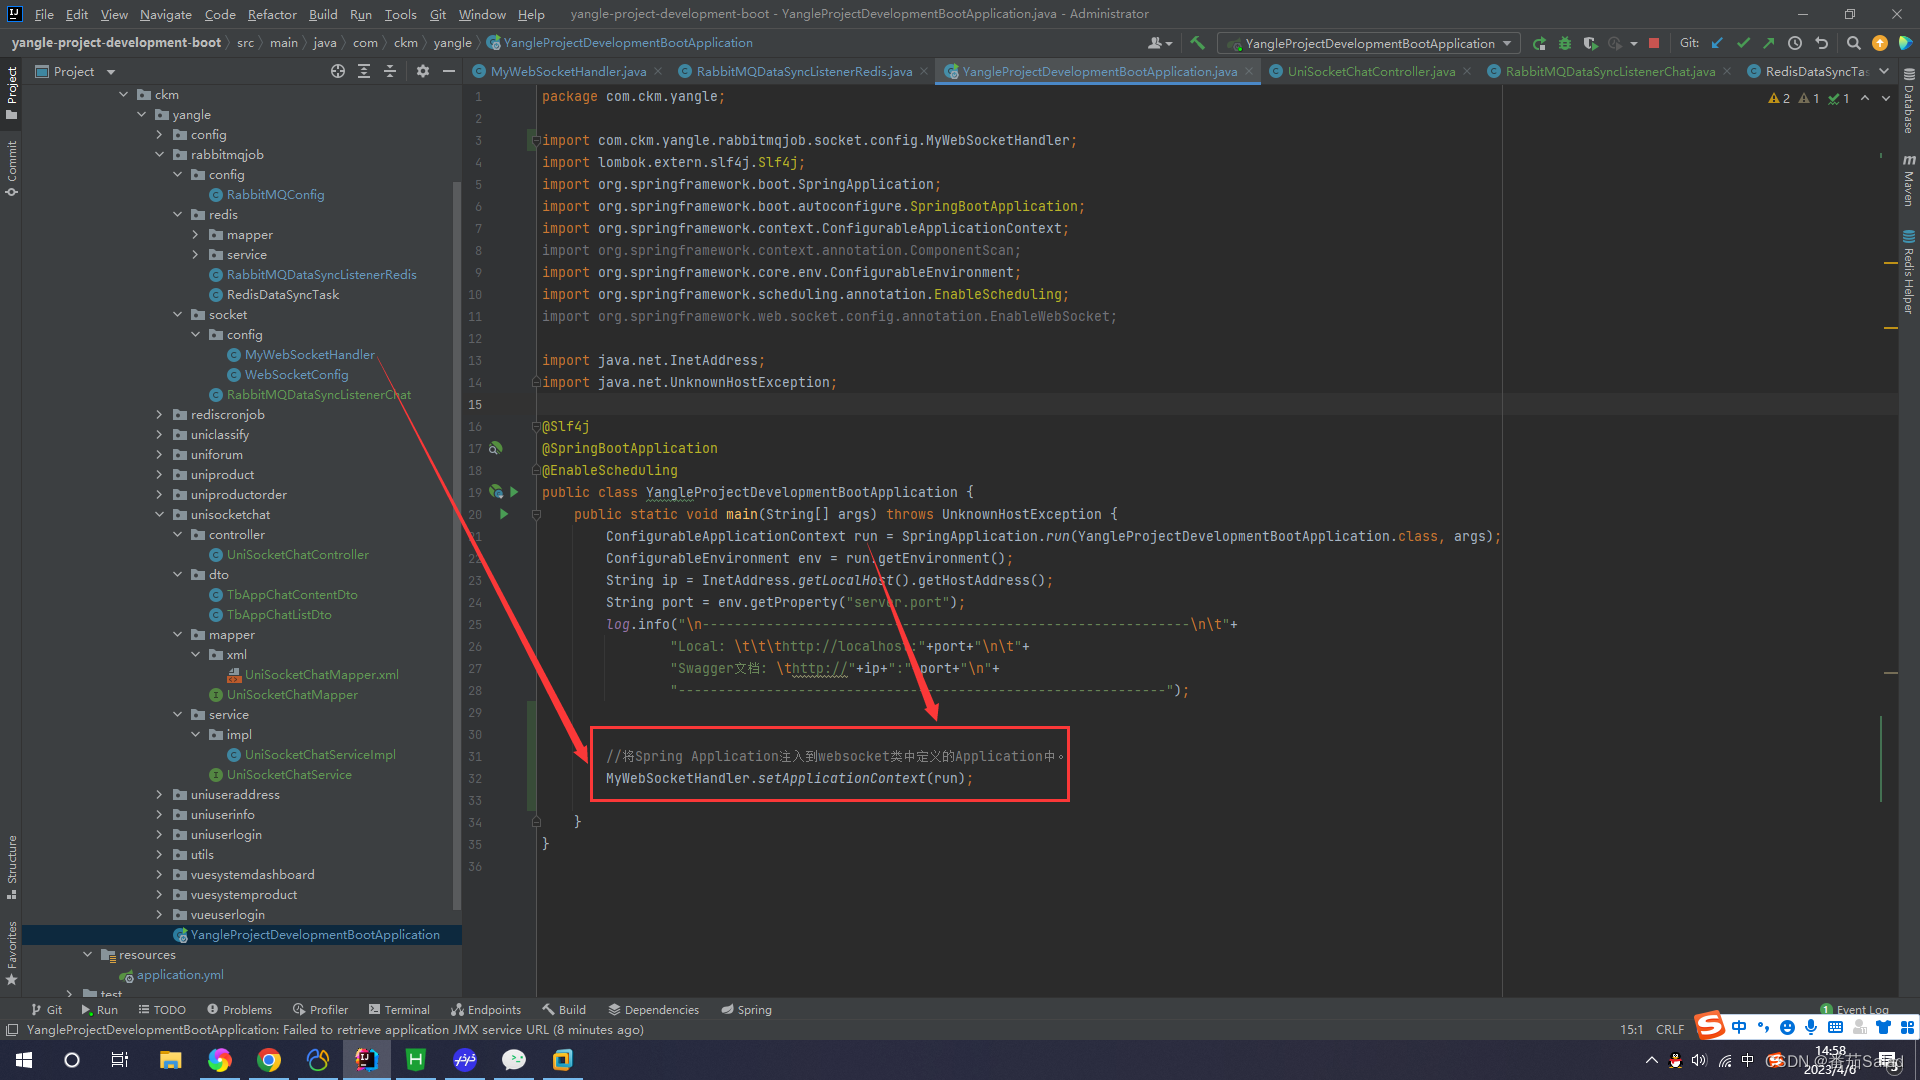
Task: Collapse all in Project panel
Action: tap(390, 71)
